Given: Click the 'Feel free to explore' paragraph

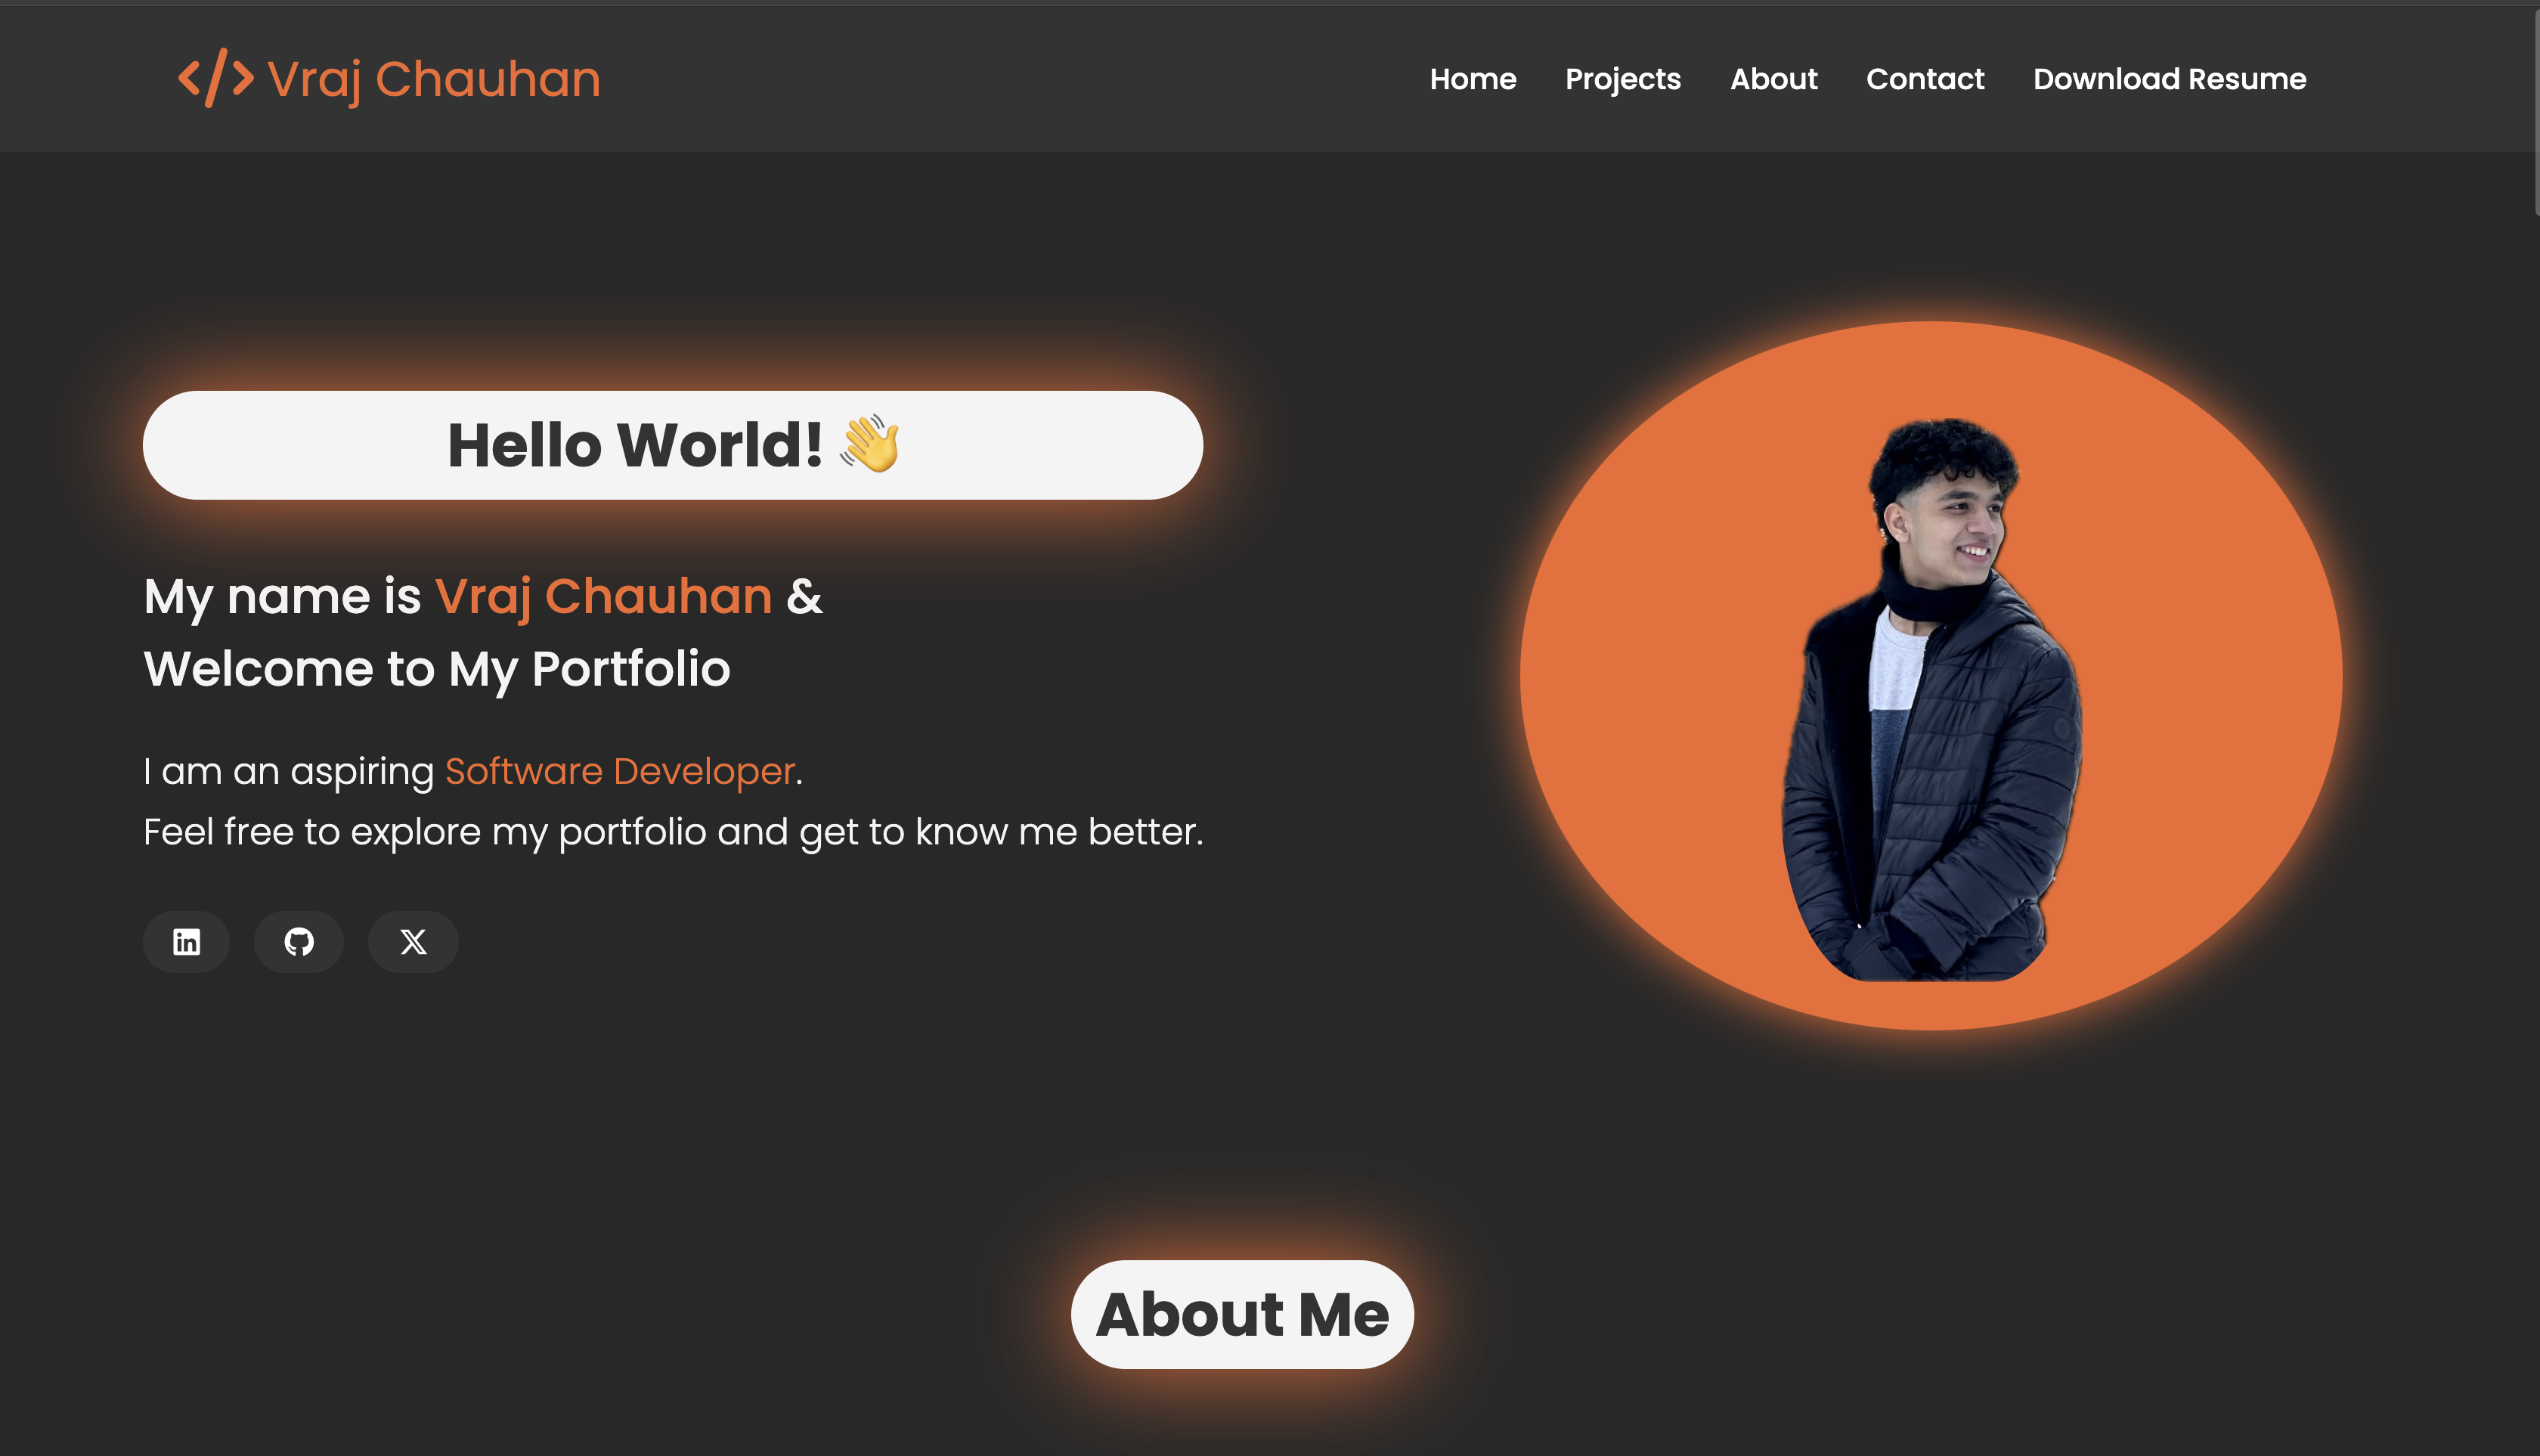Looking at the screenshot, I should (x=673, y=832).
